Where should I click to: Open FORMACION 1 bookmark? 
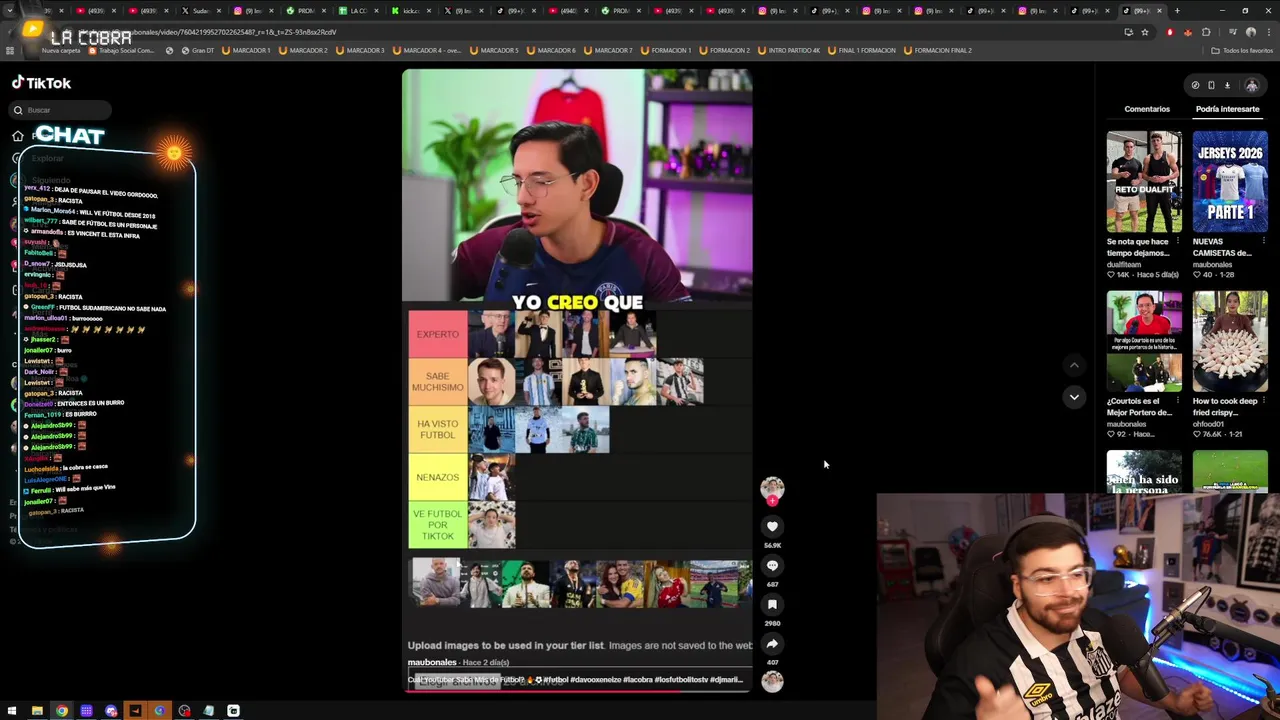point(665,50)
